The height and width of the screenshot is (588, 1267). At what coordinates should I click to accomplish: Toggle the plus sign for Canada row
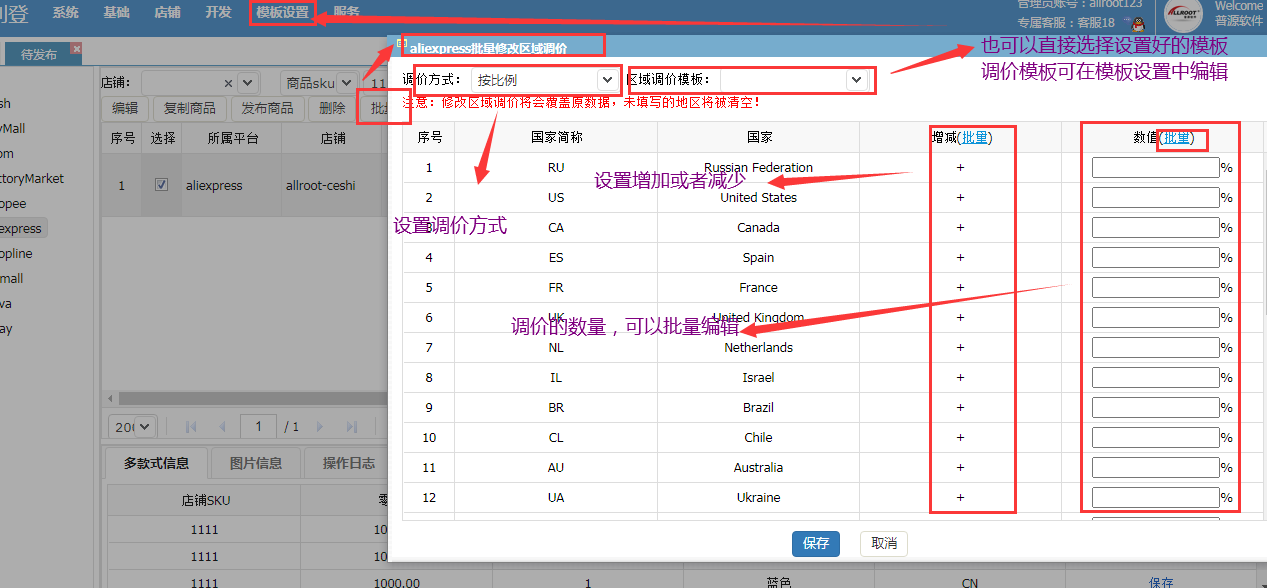960,228
